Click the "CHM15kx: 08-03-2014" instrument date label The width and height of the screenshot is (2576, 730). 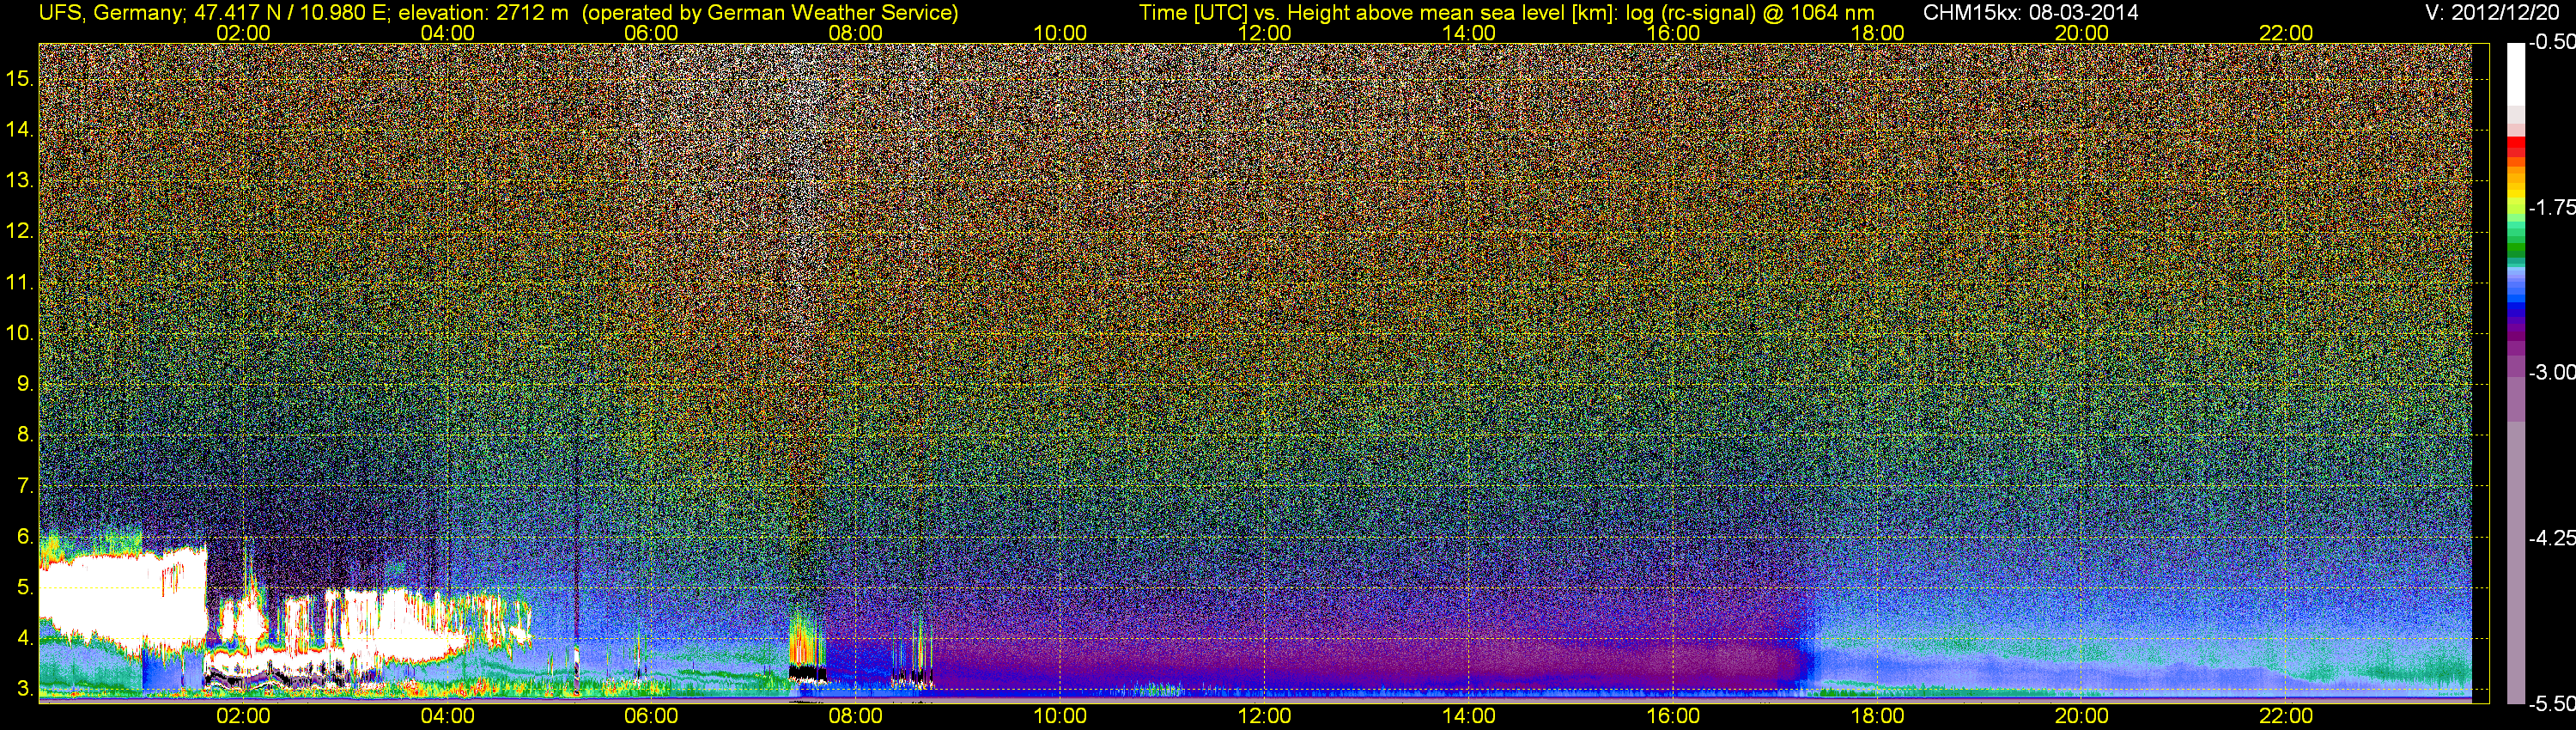(x=2029, y=12)
